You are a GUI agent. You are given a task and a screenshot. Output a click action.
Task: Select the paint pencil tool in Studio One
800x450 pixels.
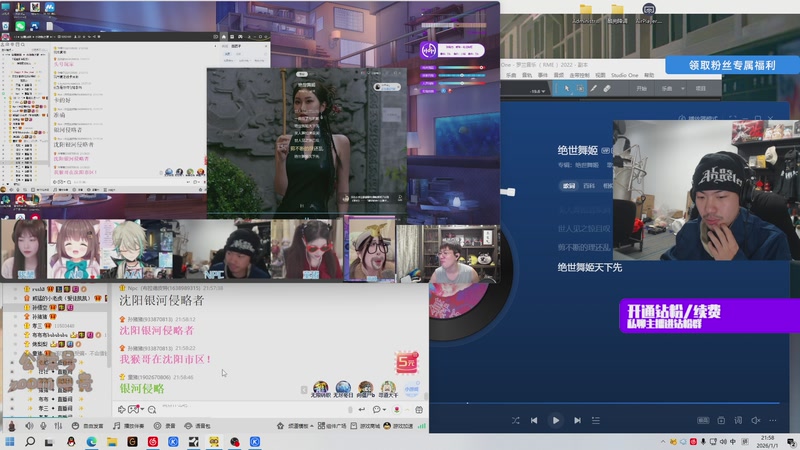(593, 89)
